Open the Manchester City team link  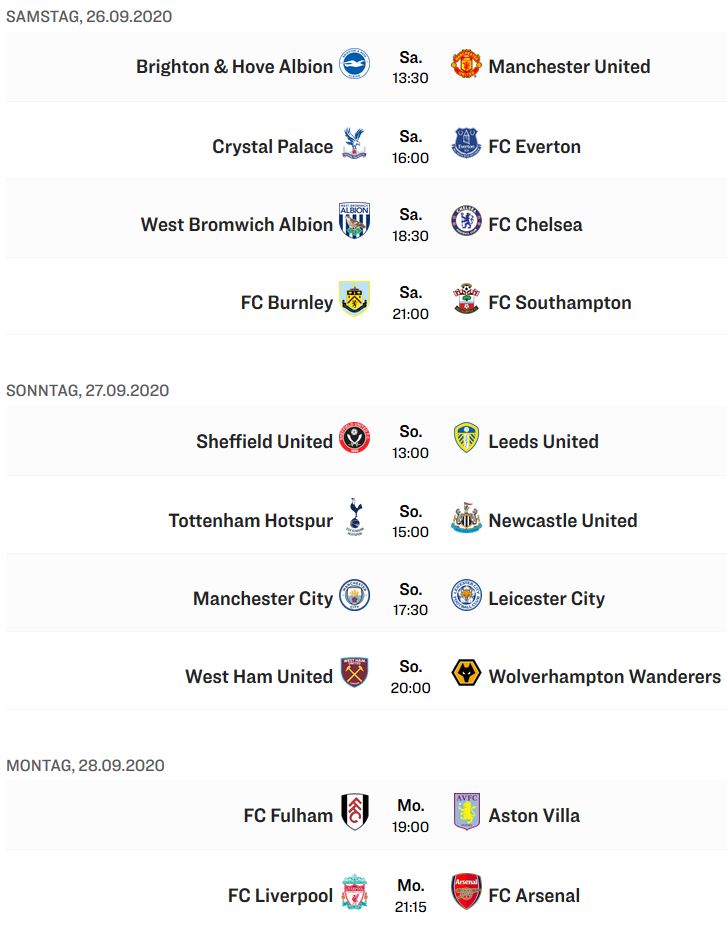(x=263, y=598)
